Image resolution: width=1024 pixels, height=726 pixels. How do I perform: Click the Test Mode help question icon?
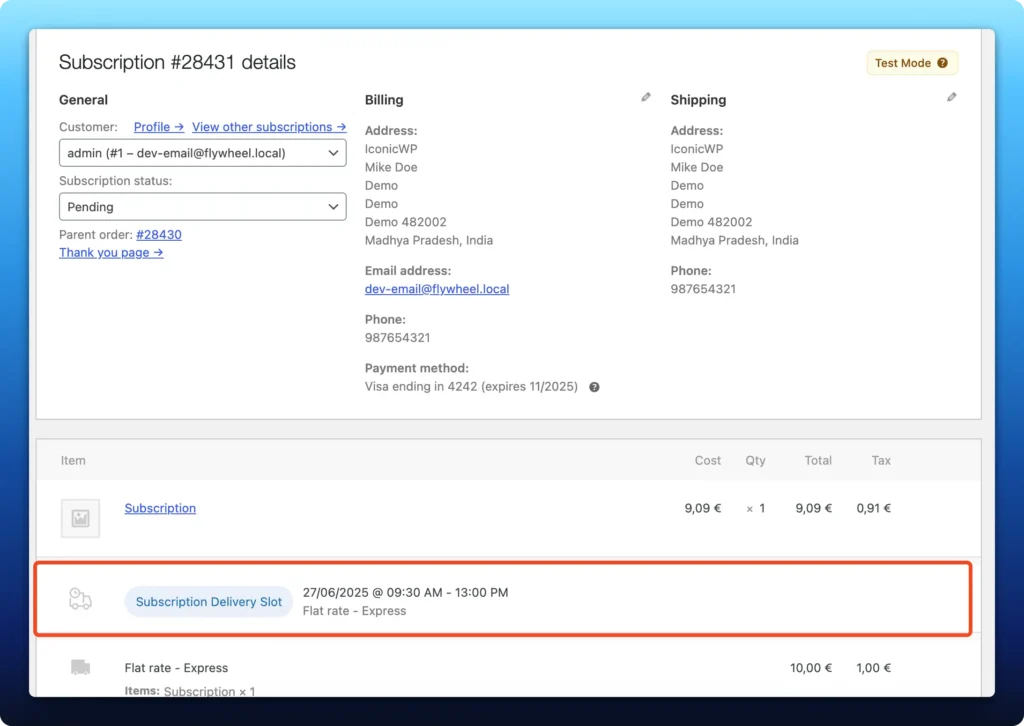point(942,63)
